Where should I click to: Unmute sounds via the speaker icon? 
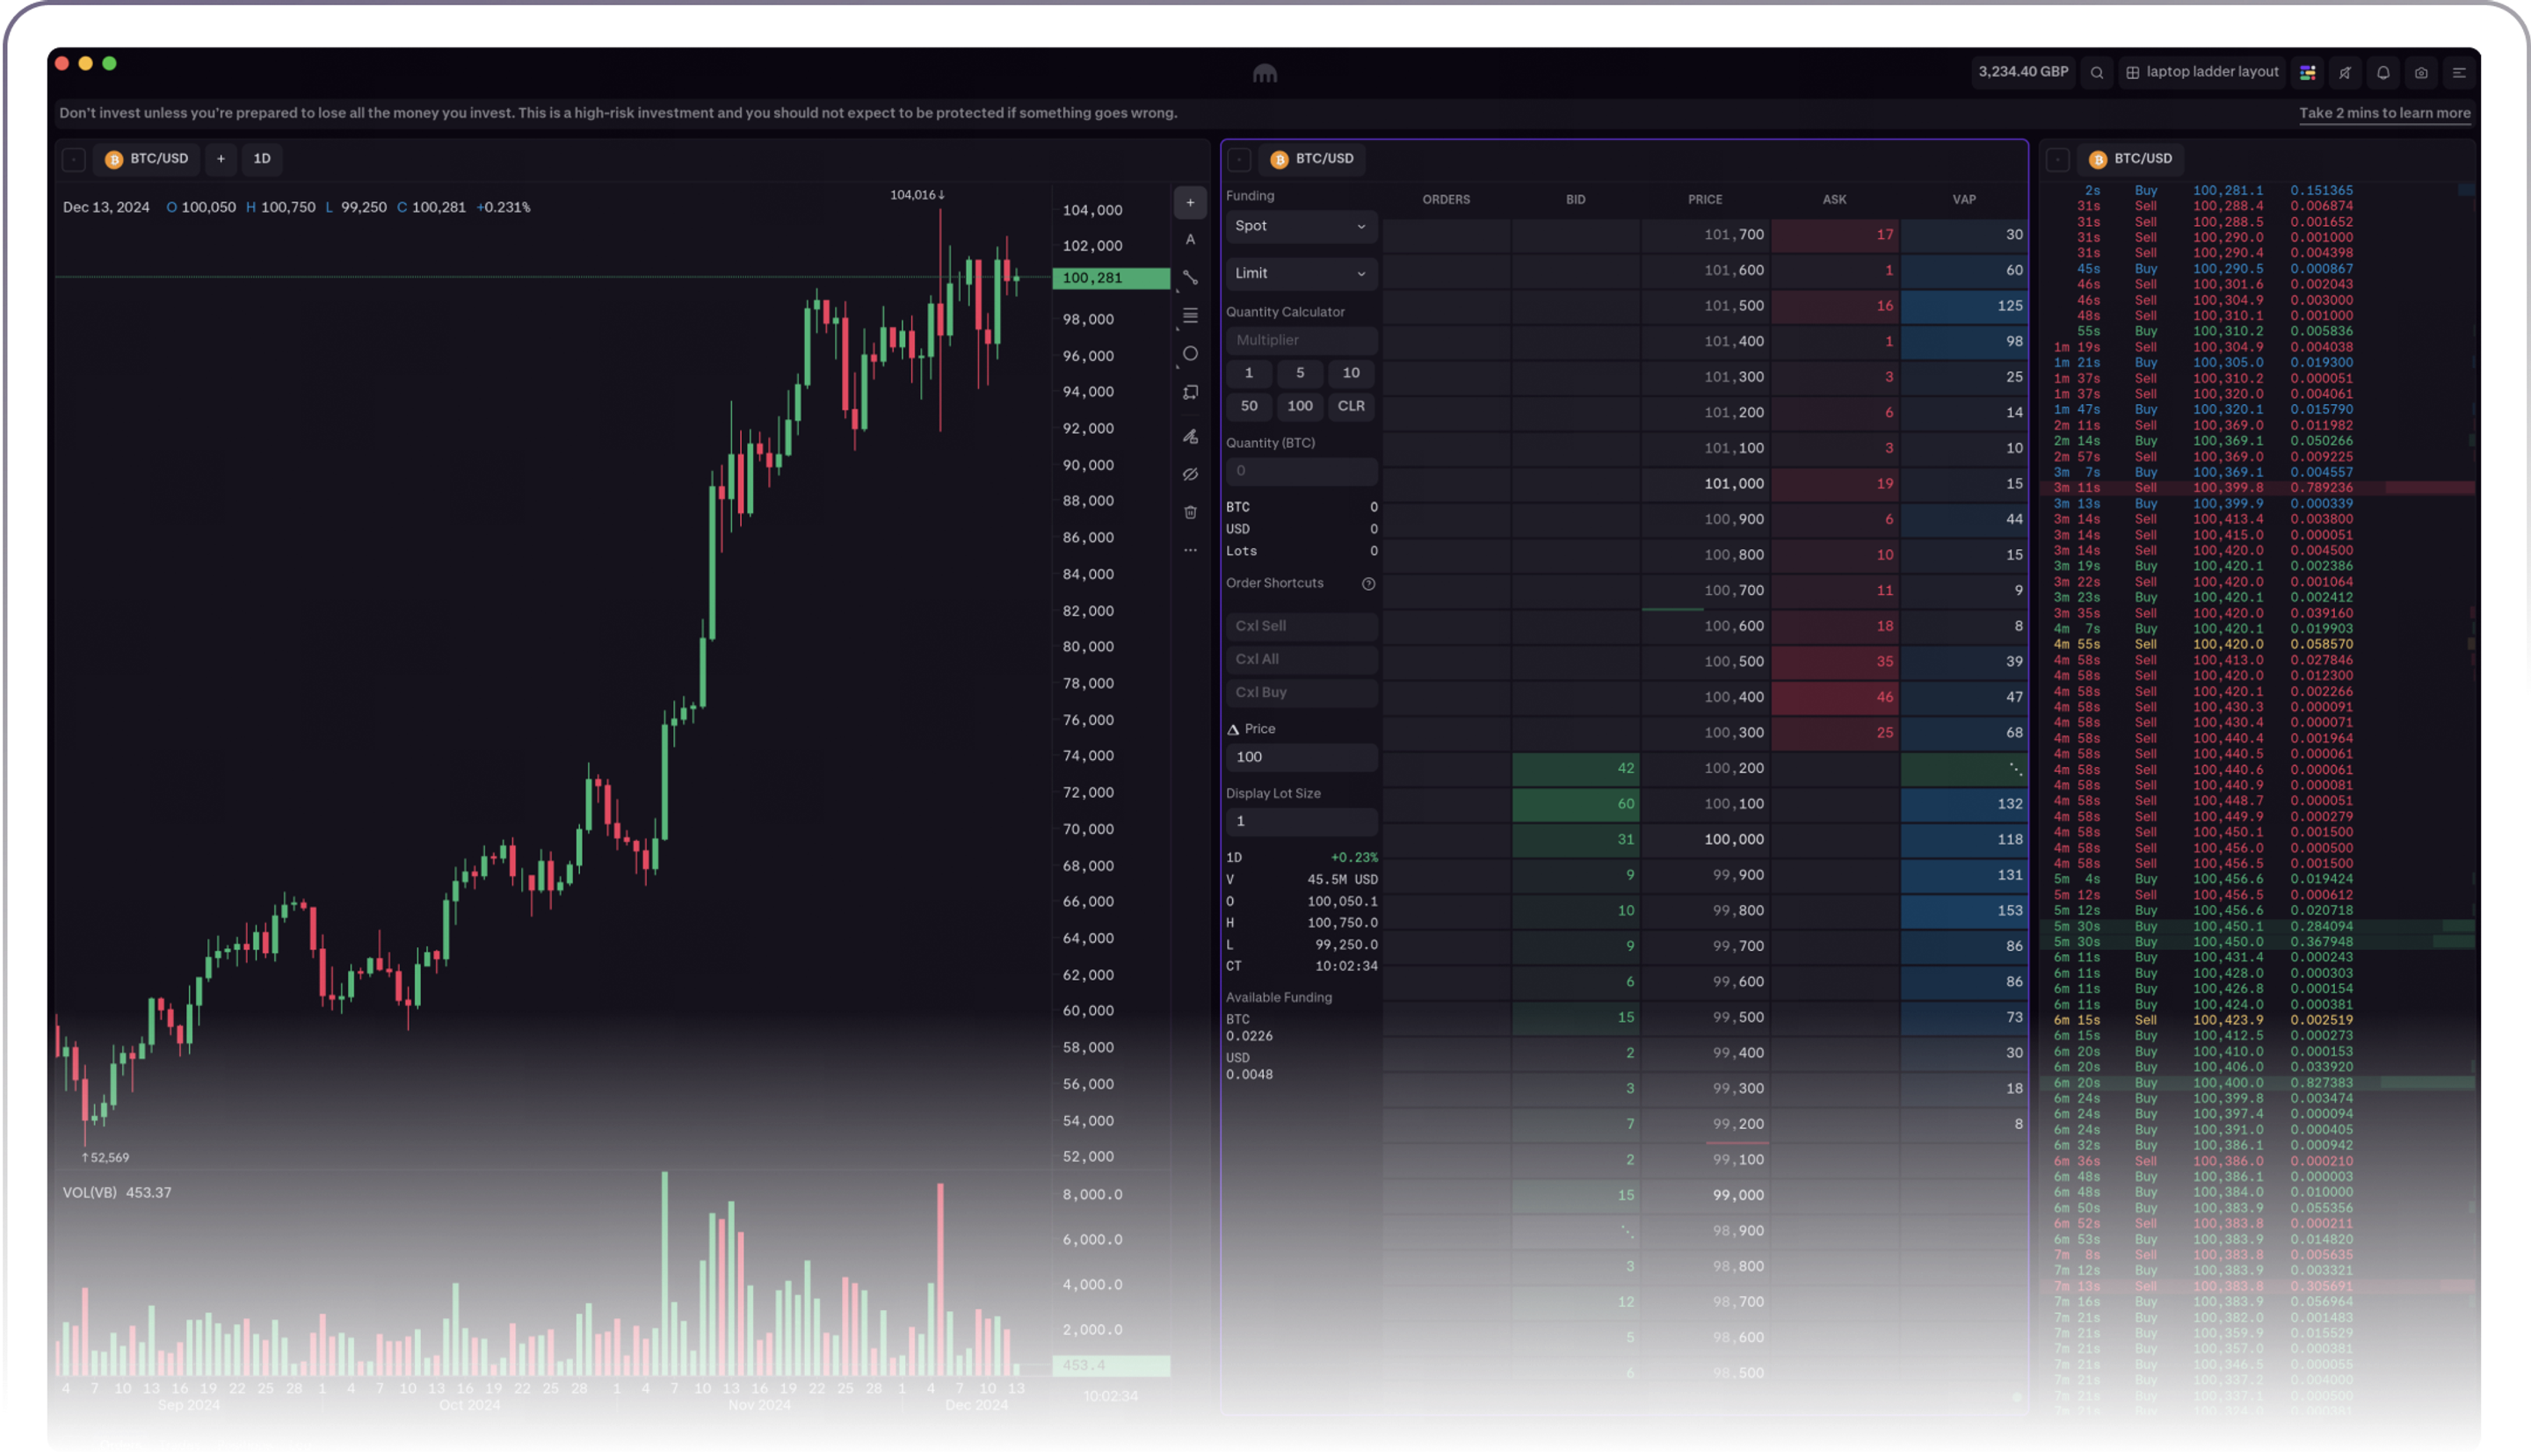(x=2345, y=72)
